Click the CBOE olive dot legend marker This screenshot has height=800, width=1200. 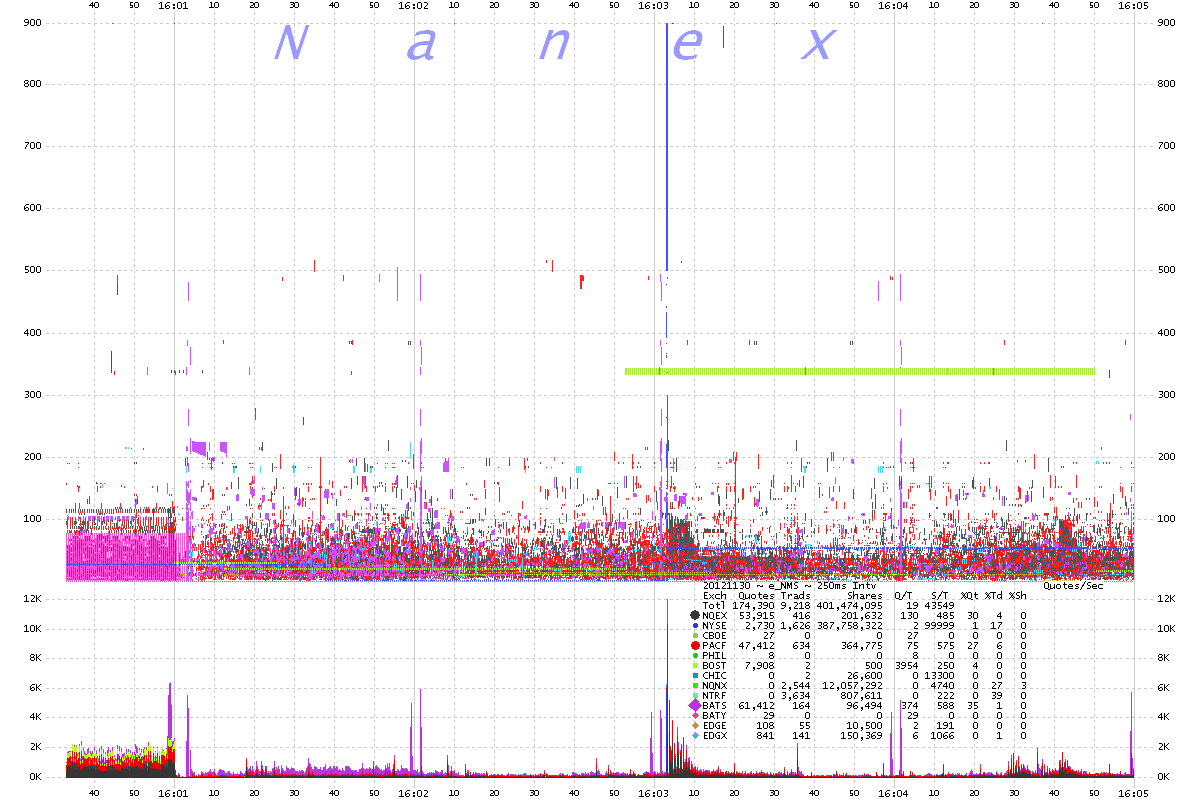(x=695, y=636)
